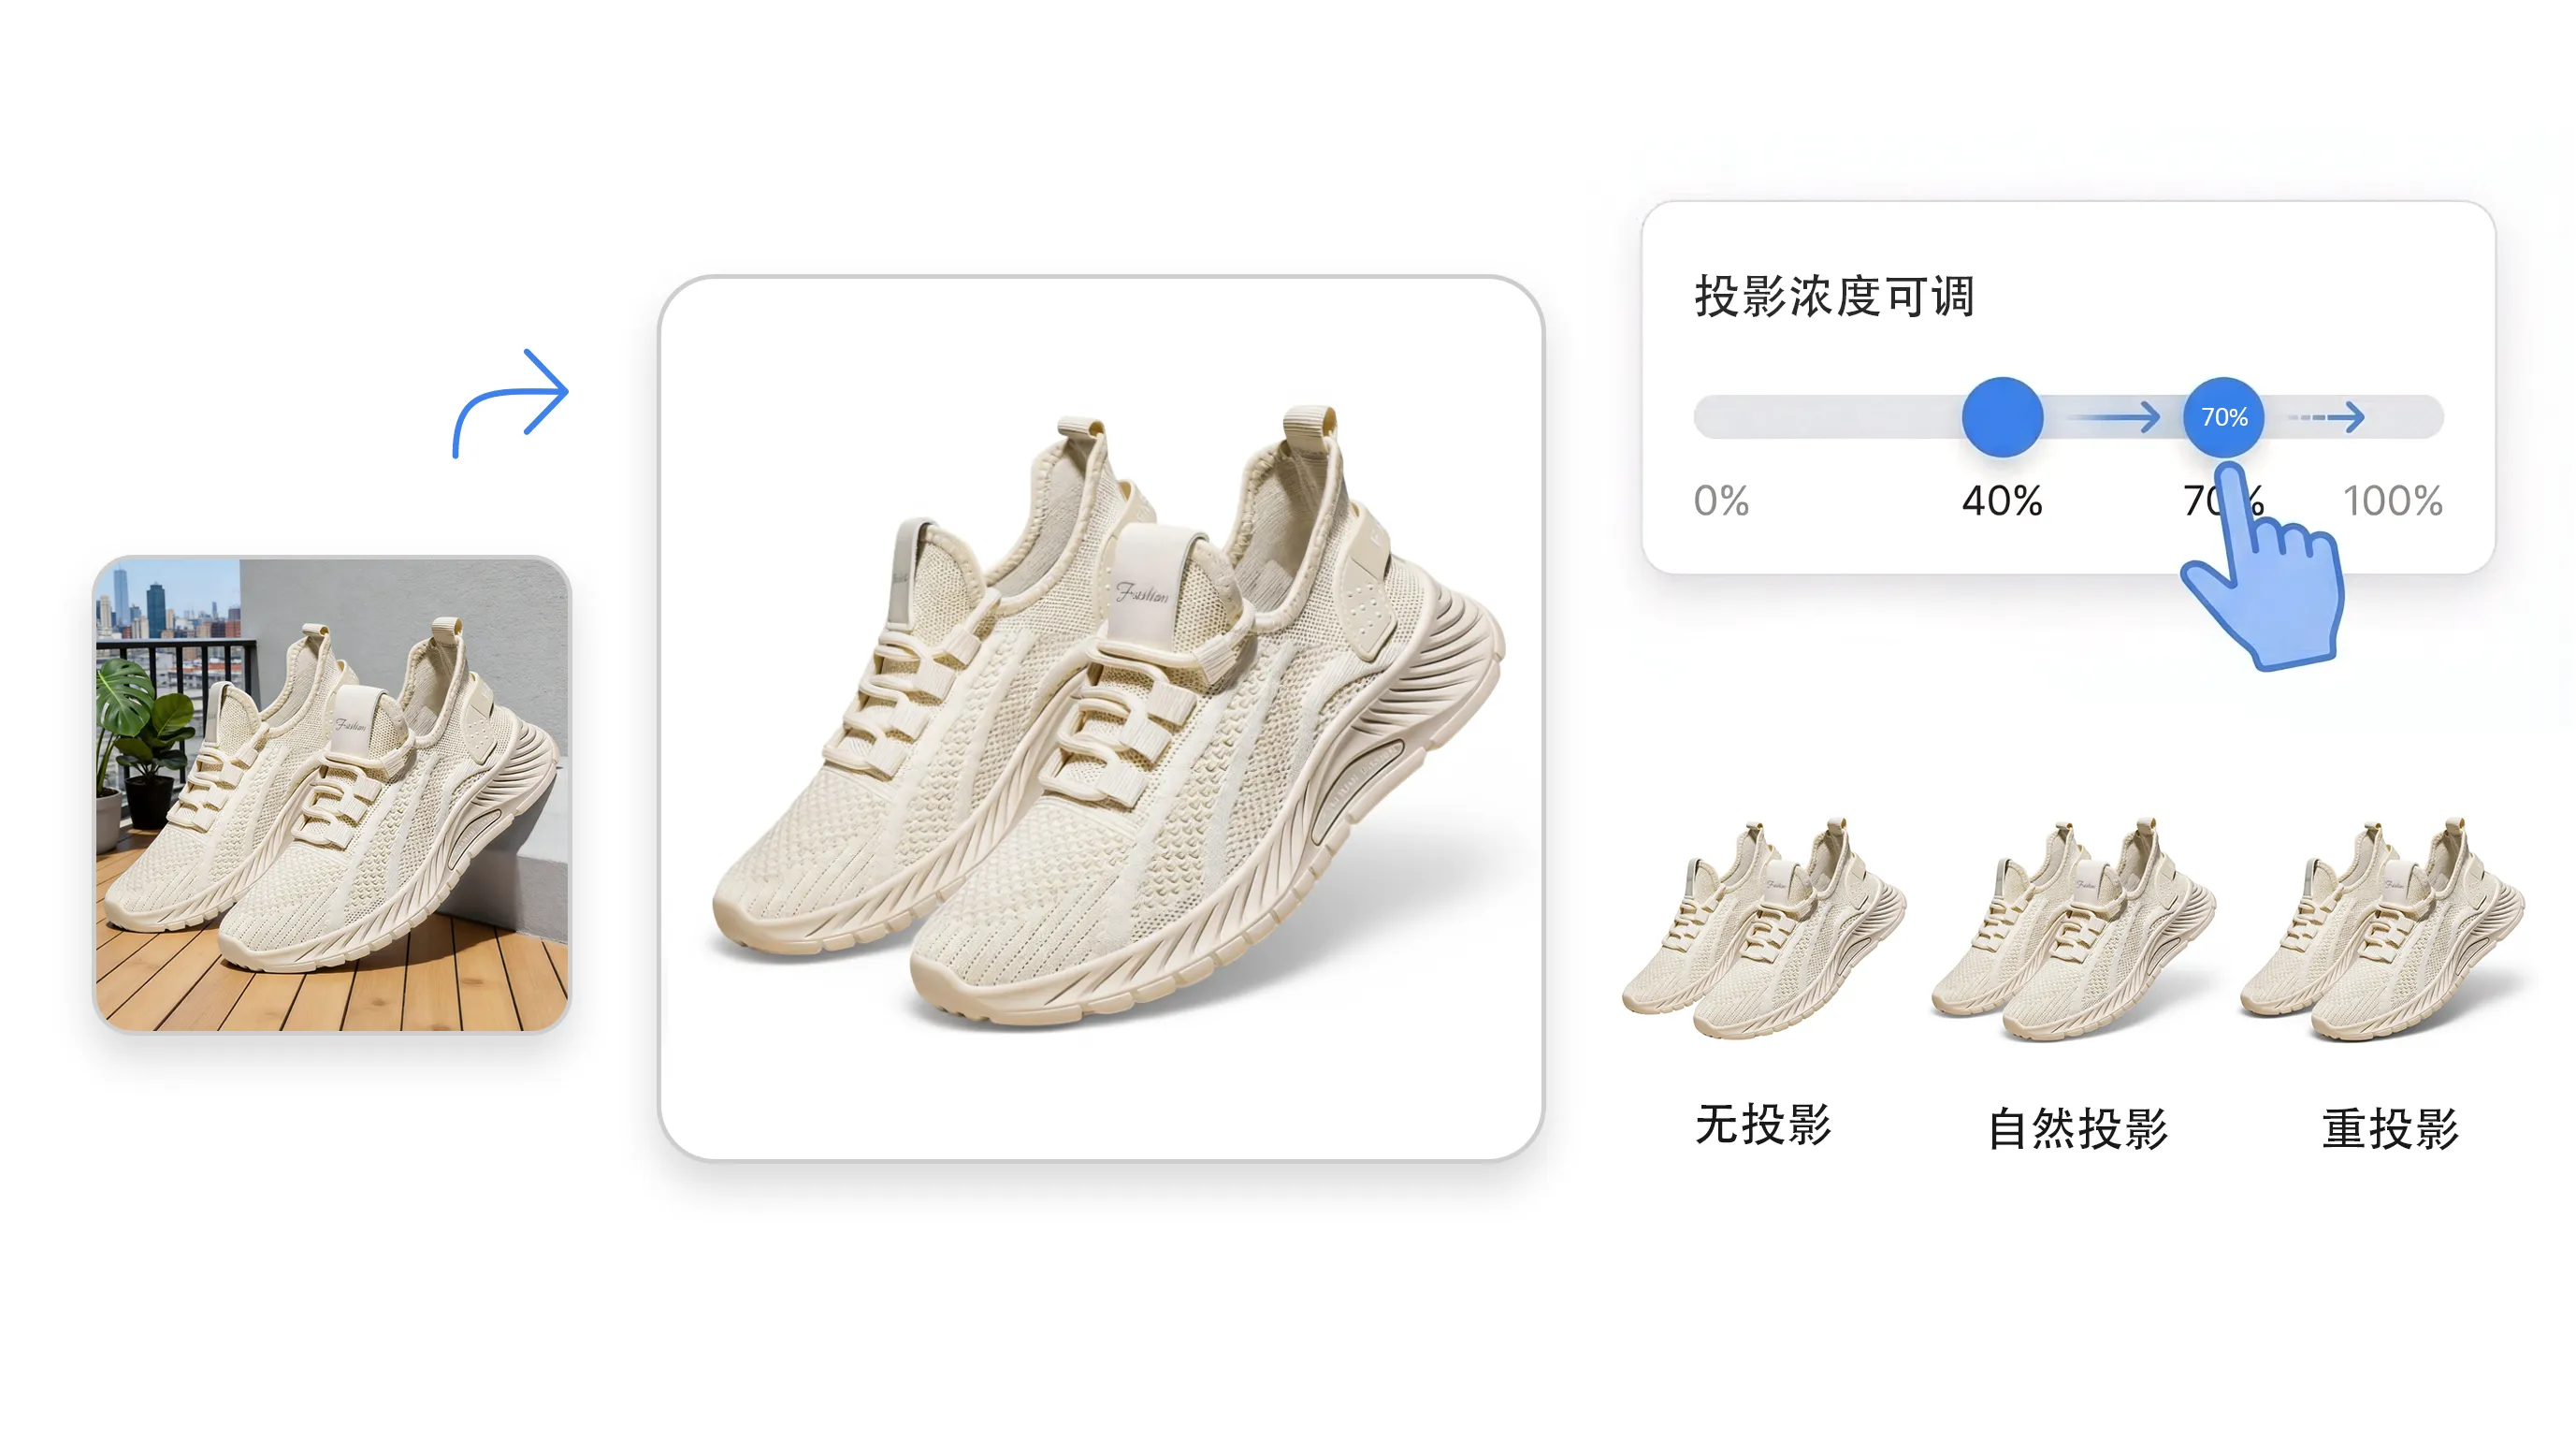Click the solid arrow between slider handles

(x=2114, y=417)
